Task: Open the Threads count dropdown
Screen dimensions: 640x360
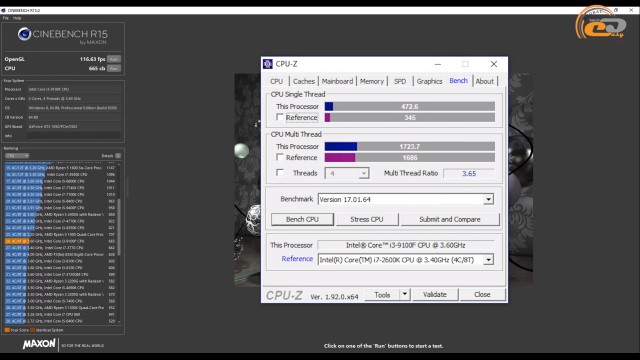Action: coord(347,173)
